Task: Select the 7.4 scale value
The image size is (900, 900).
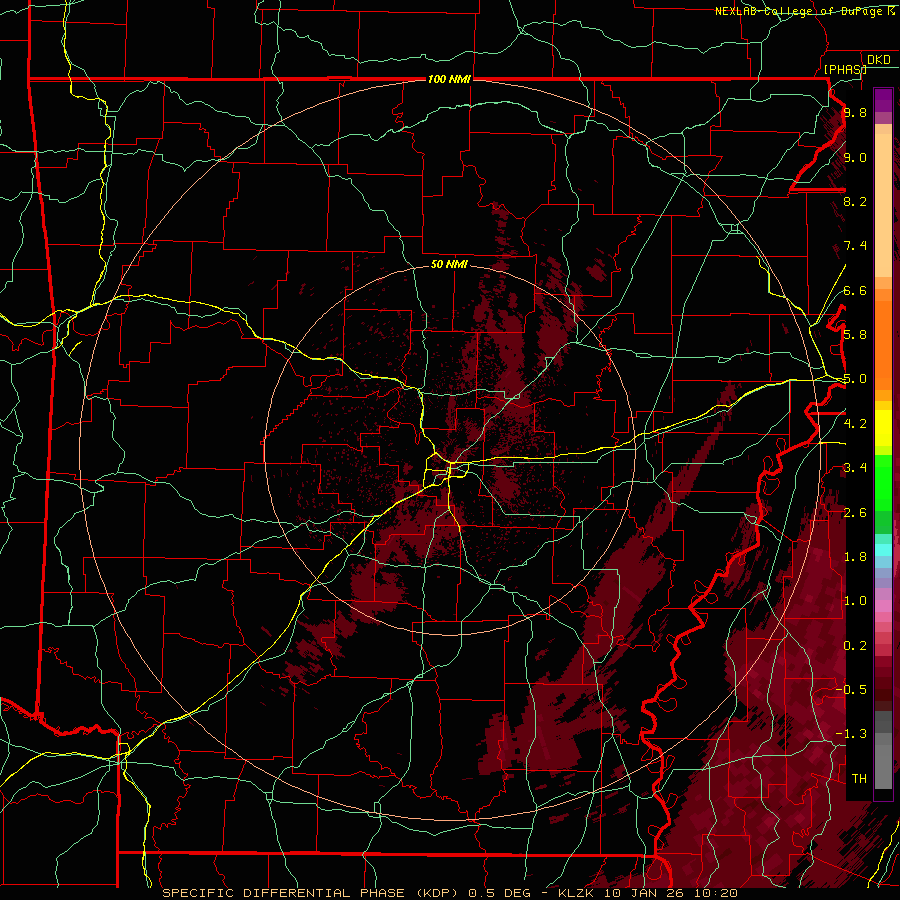Action: tap(855, 246)
